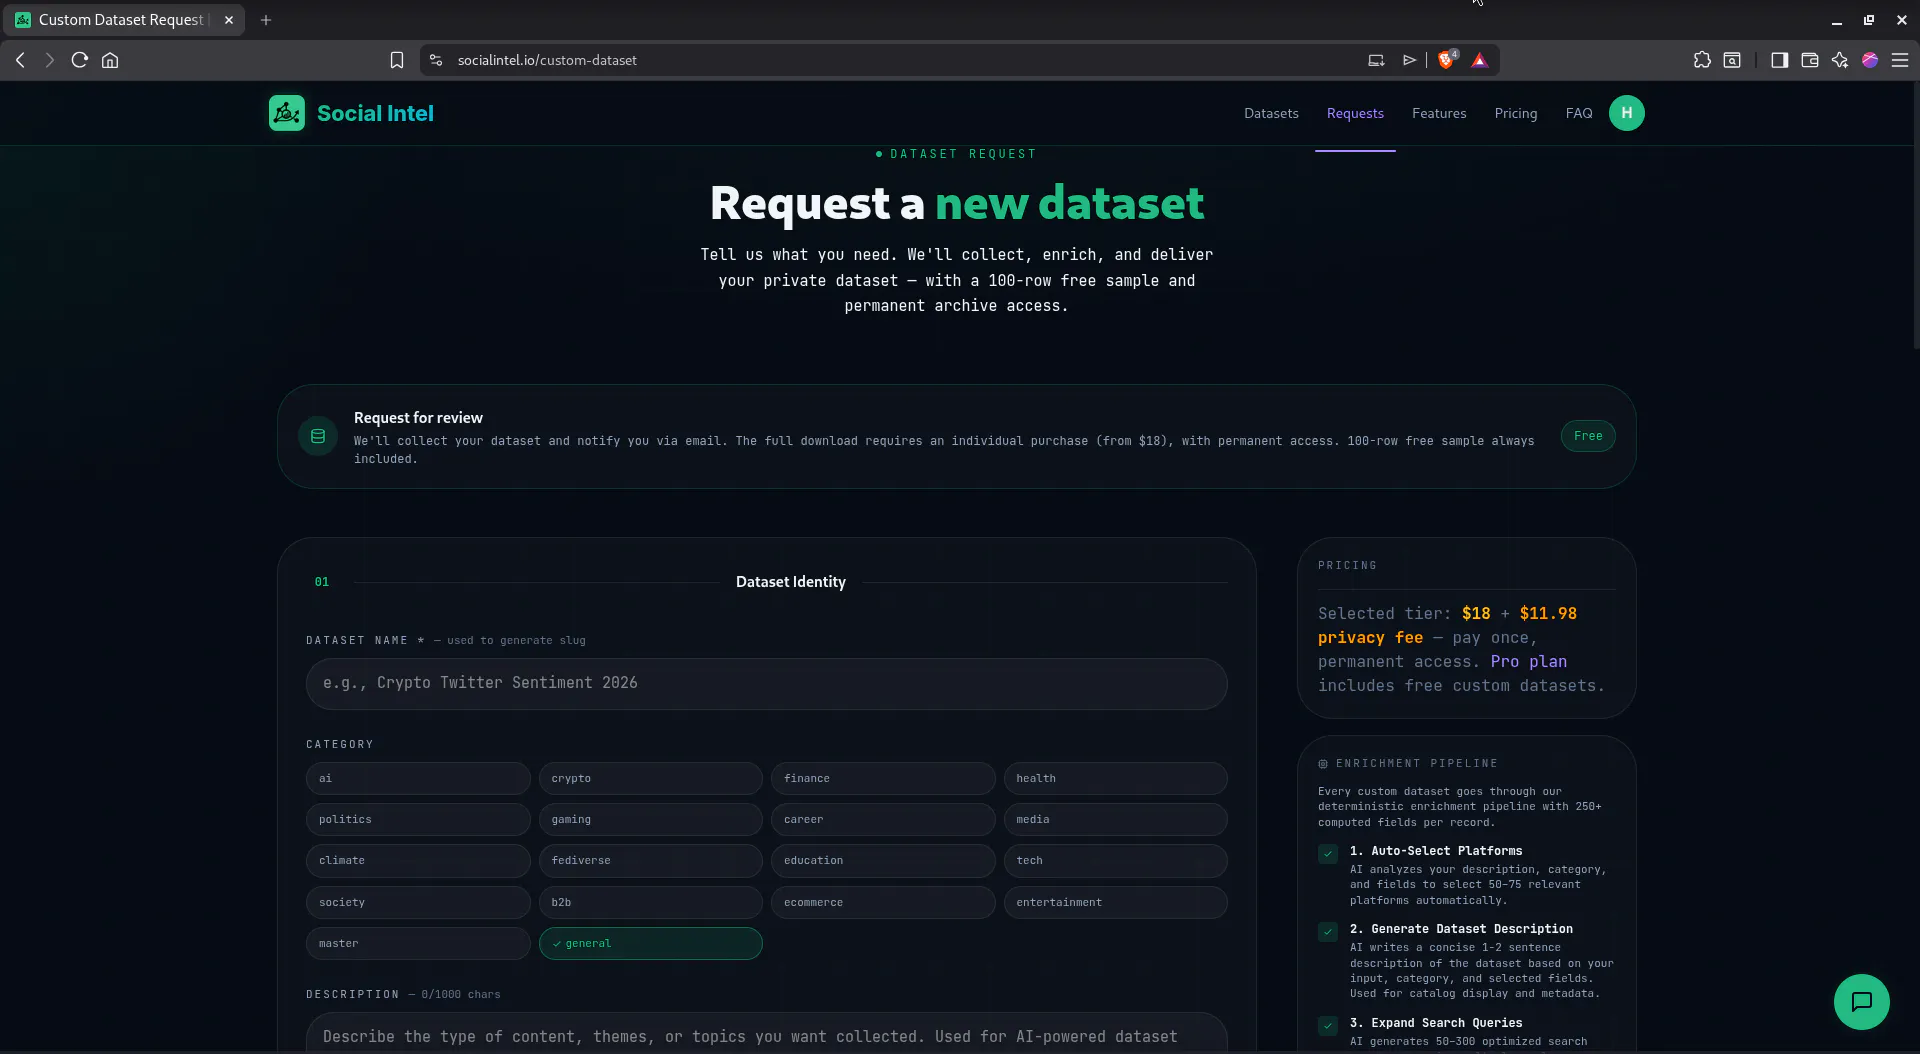Open the browser home page
Image resolution: width=1920 pixels, height=1054 pixels.
tap(110, 60)
